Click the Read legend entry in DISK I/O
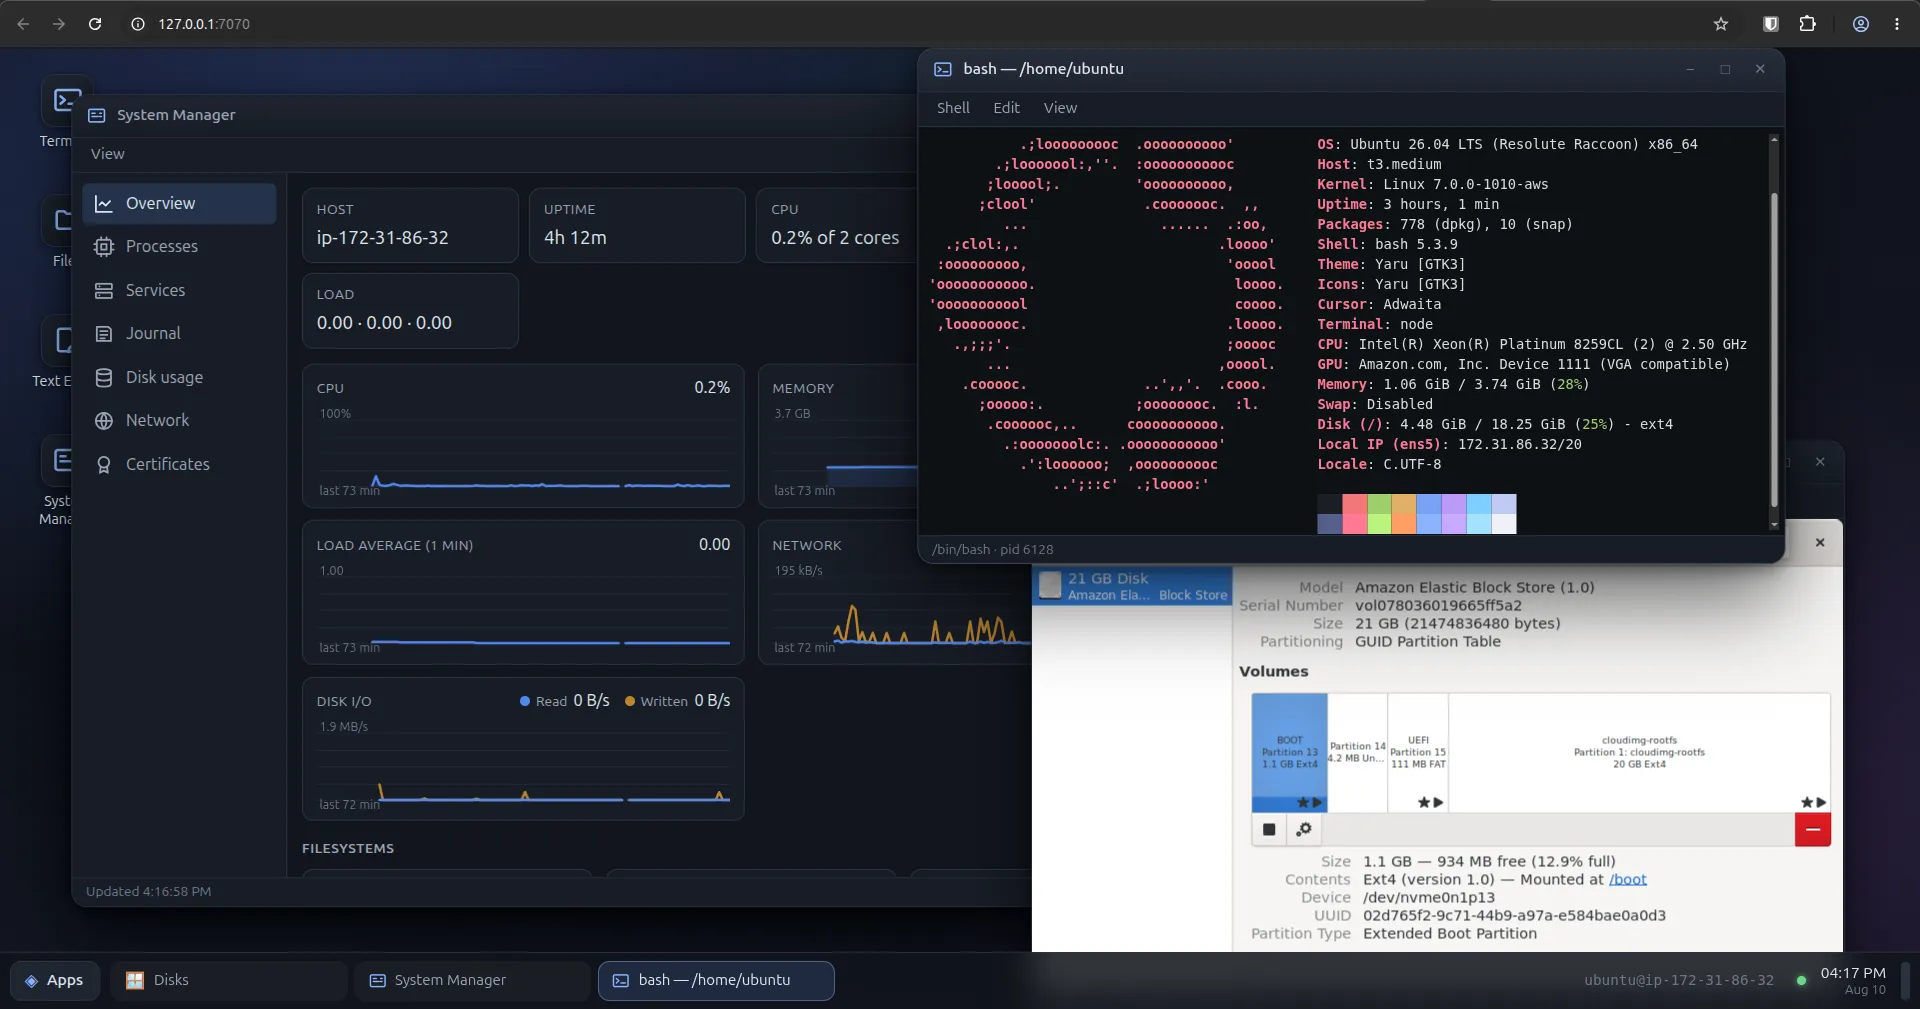The height and width of the screenshot is (1009, 1920). tap(565, 701)
